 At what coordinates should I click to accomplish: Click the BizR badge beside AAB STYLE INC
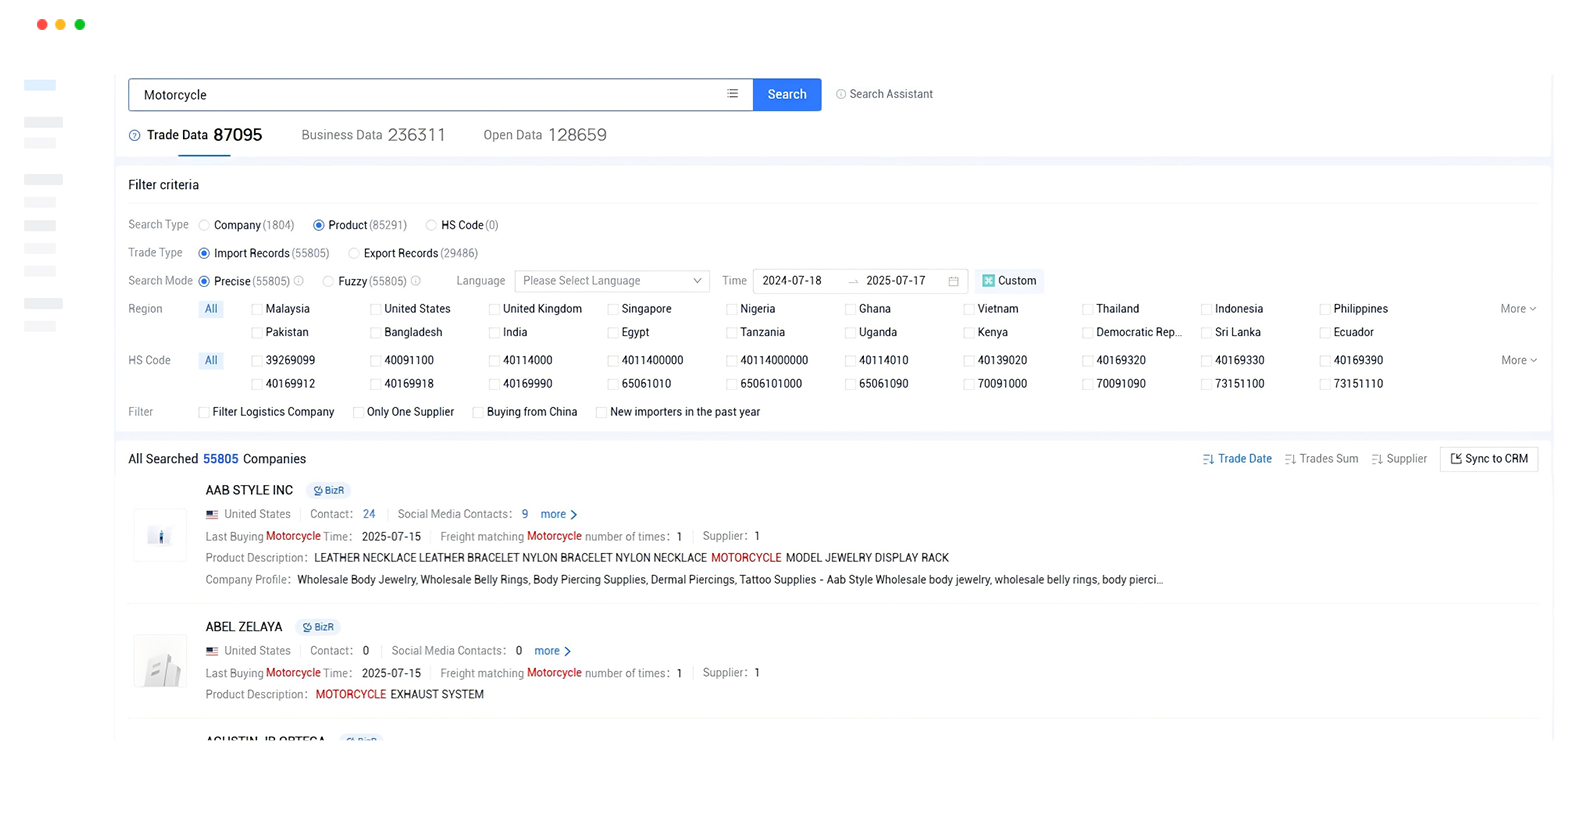point(328,491)
